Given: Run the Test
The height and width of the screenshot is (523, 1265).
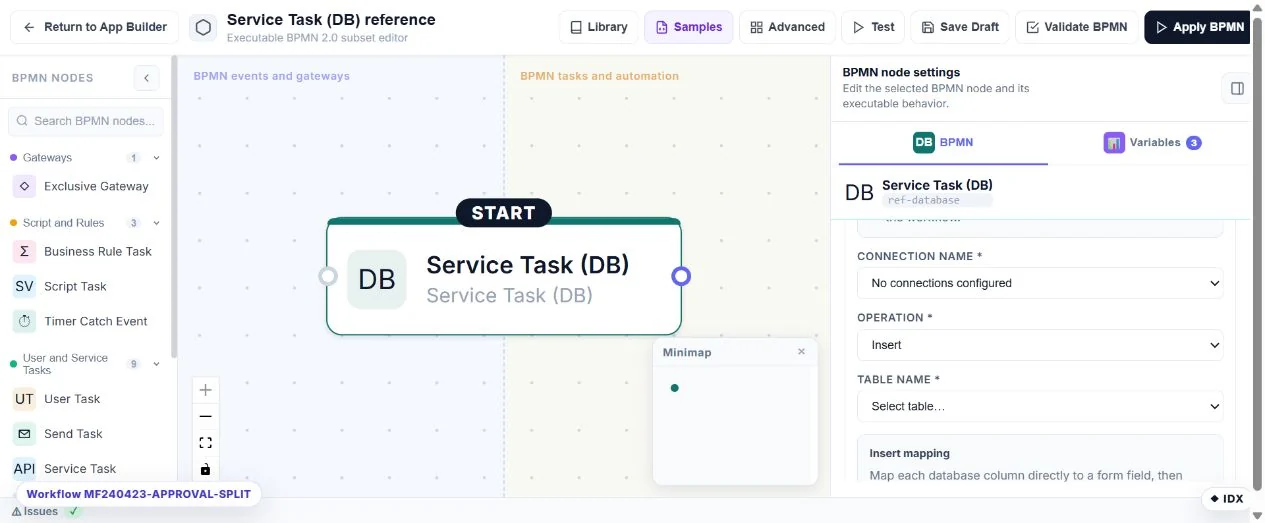Looking at the screenshot, I should [873, 27].
